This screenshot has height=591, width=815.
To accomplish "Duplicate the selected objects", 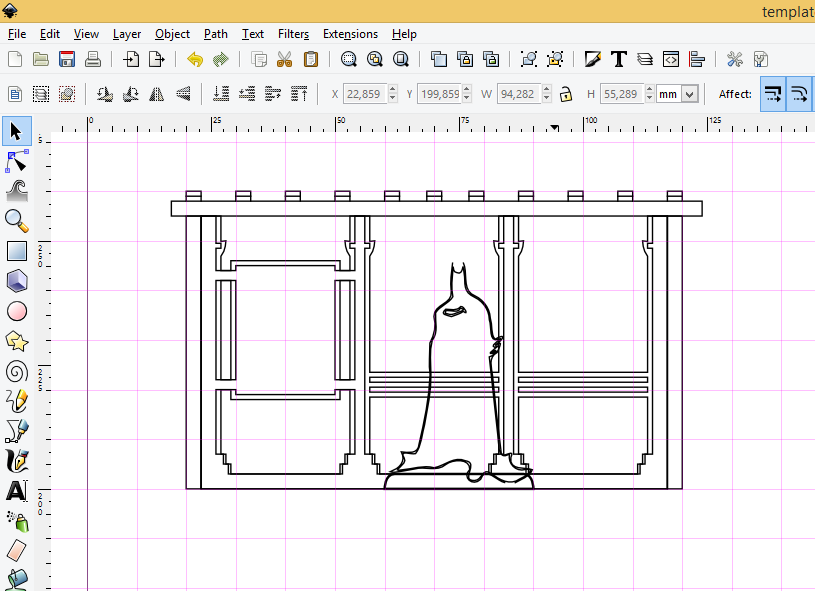I will click(x=439, y=59).
